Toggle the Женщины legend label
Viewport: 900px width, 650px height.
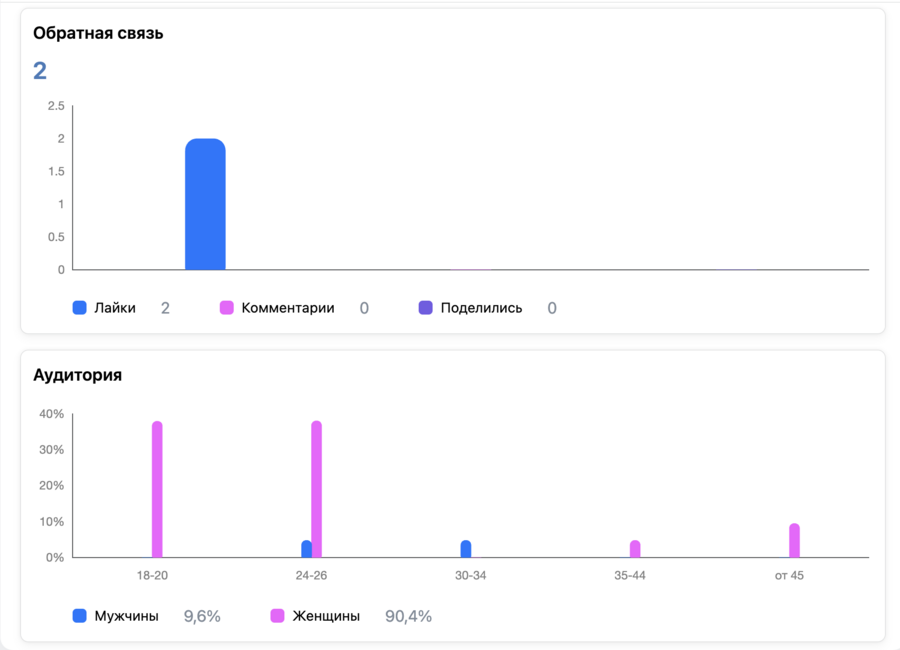tap(326, 616)
